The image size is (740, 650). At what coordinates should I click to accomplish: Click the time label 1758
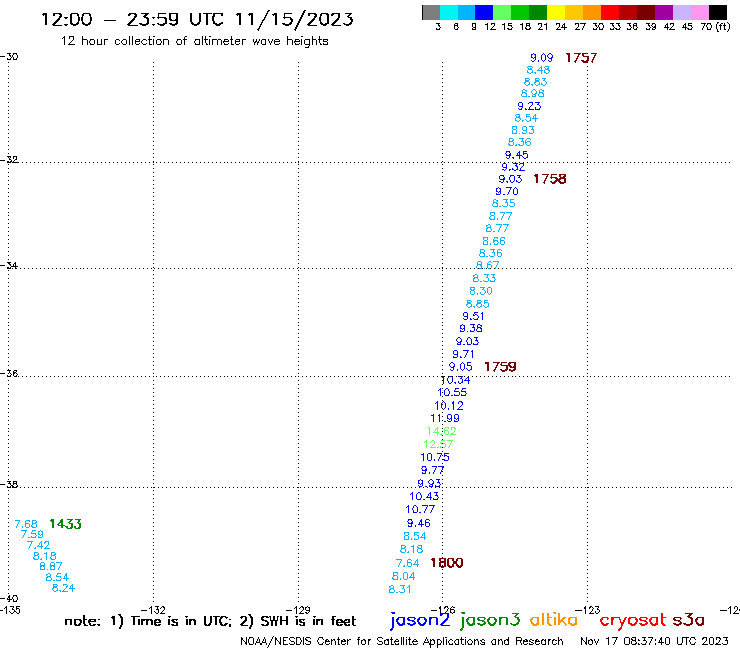[550, 179]
